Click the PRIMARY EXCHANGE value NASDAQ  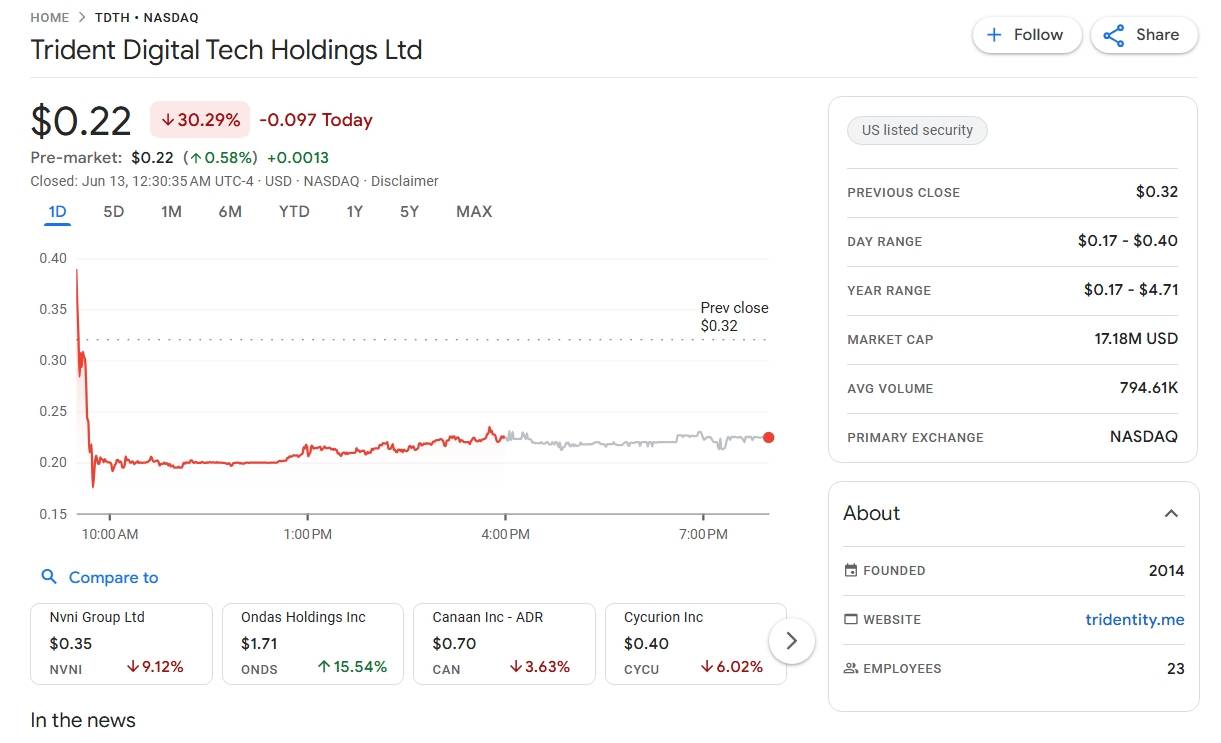(x=1144, y=437)
